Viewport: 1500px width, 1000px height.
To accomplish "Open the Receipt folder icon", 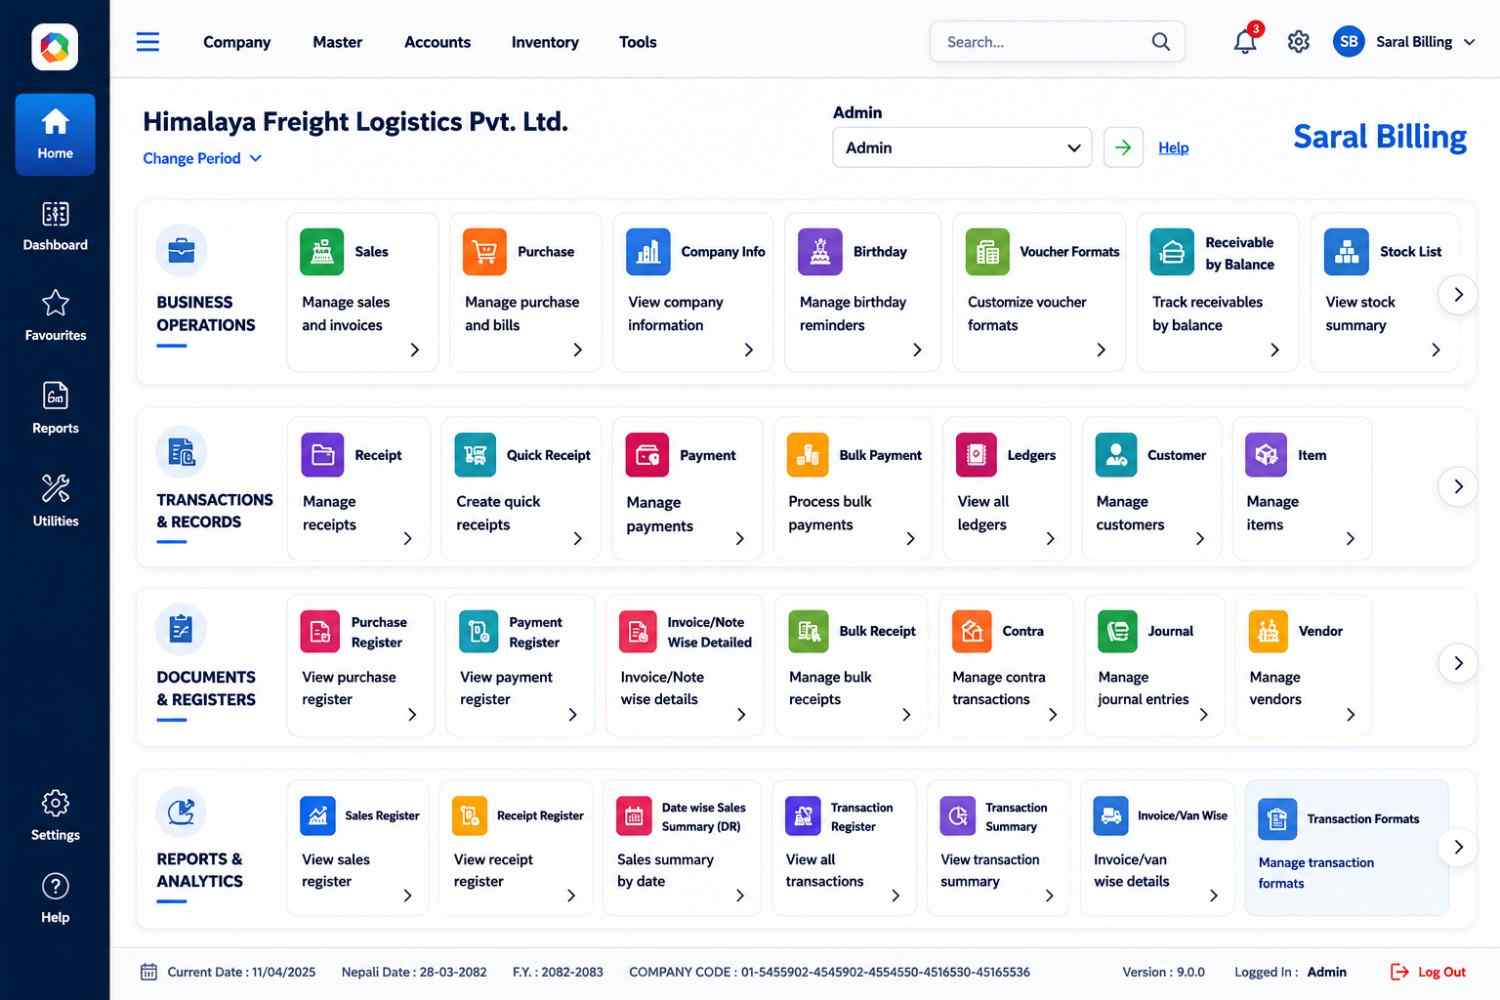I will tap(323, 455).
